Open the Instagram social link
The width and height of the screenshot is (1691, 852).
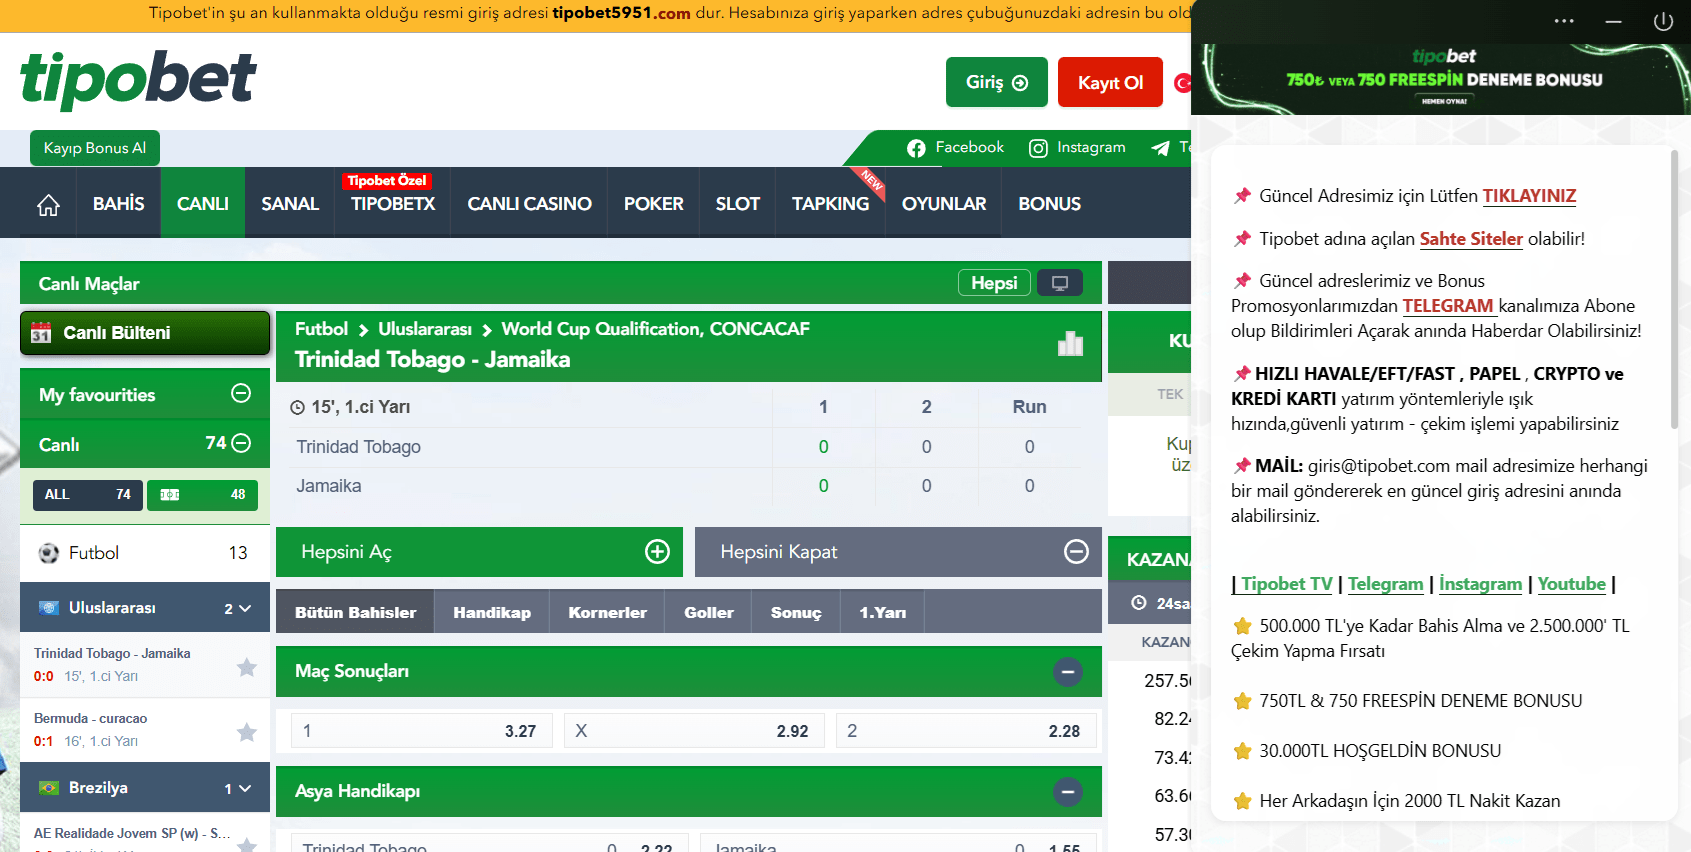(x=1077, y=148)
